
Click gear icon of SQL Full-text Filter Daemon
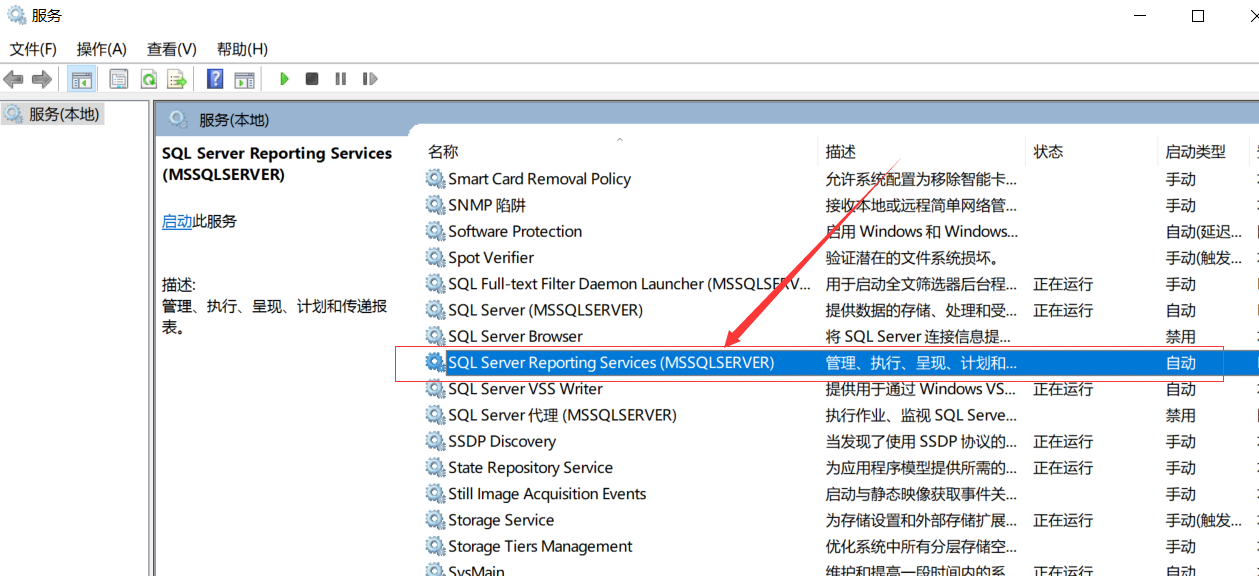click(x=435, y=283)
